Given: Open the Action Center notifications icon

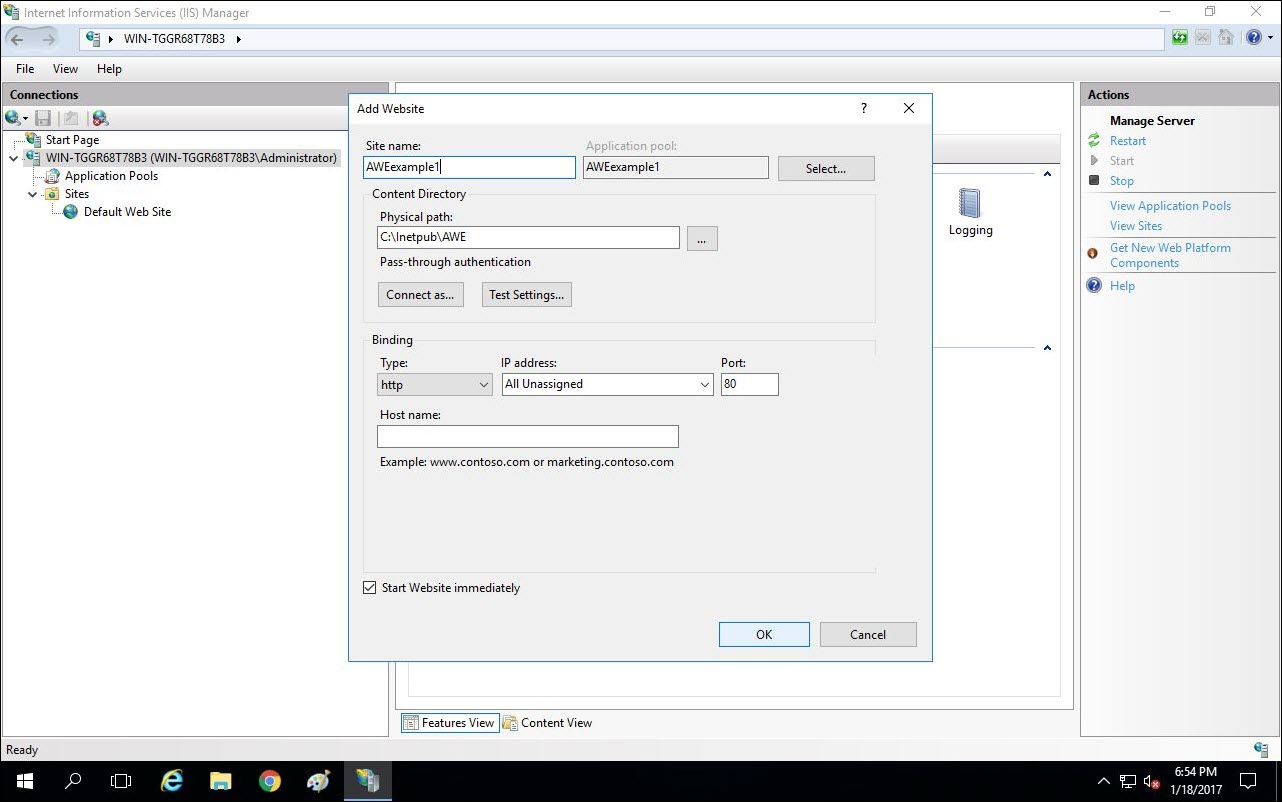Looking at the screenshot, I should tap(1248, 781).
